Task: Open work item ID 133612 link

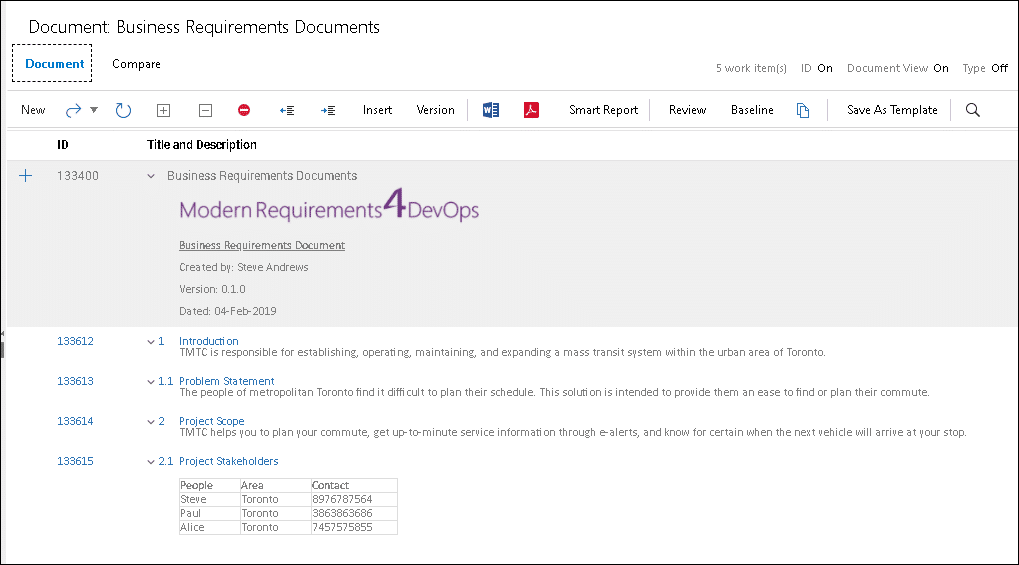Action: tap(75, 341)
